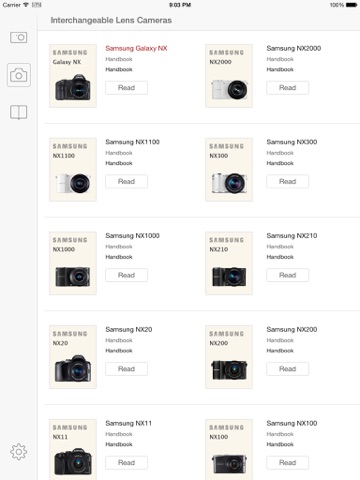360x480 pixels.
Task: Select the Samsung NX210 cover thumbnail
Action: coord(229,263)
